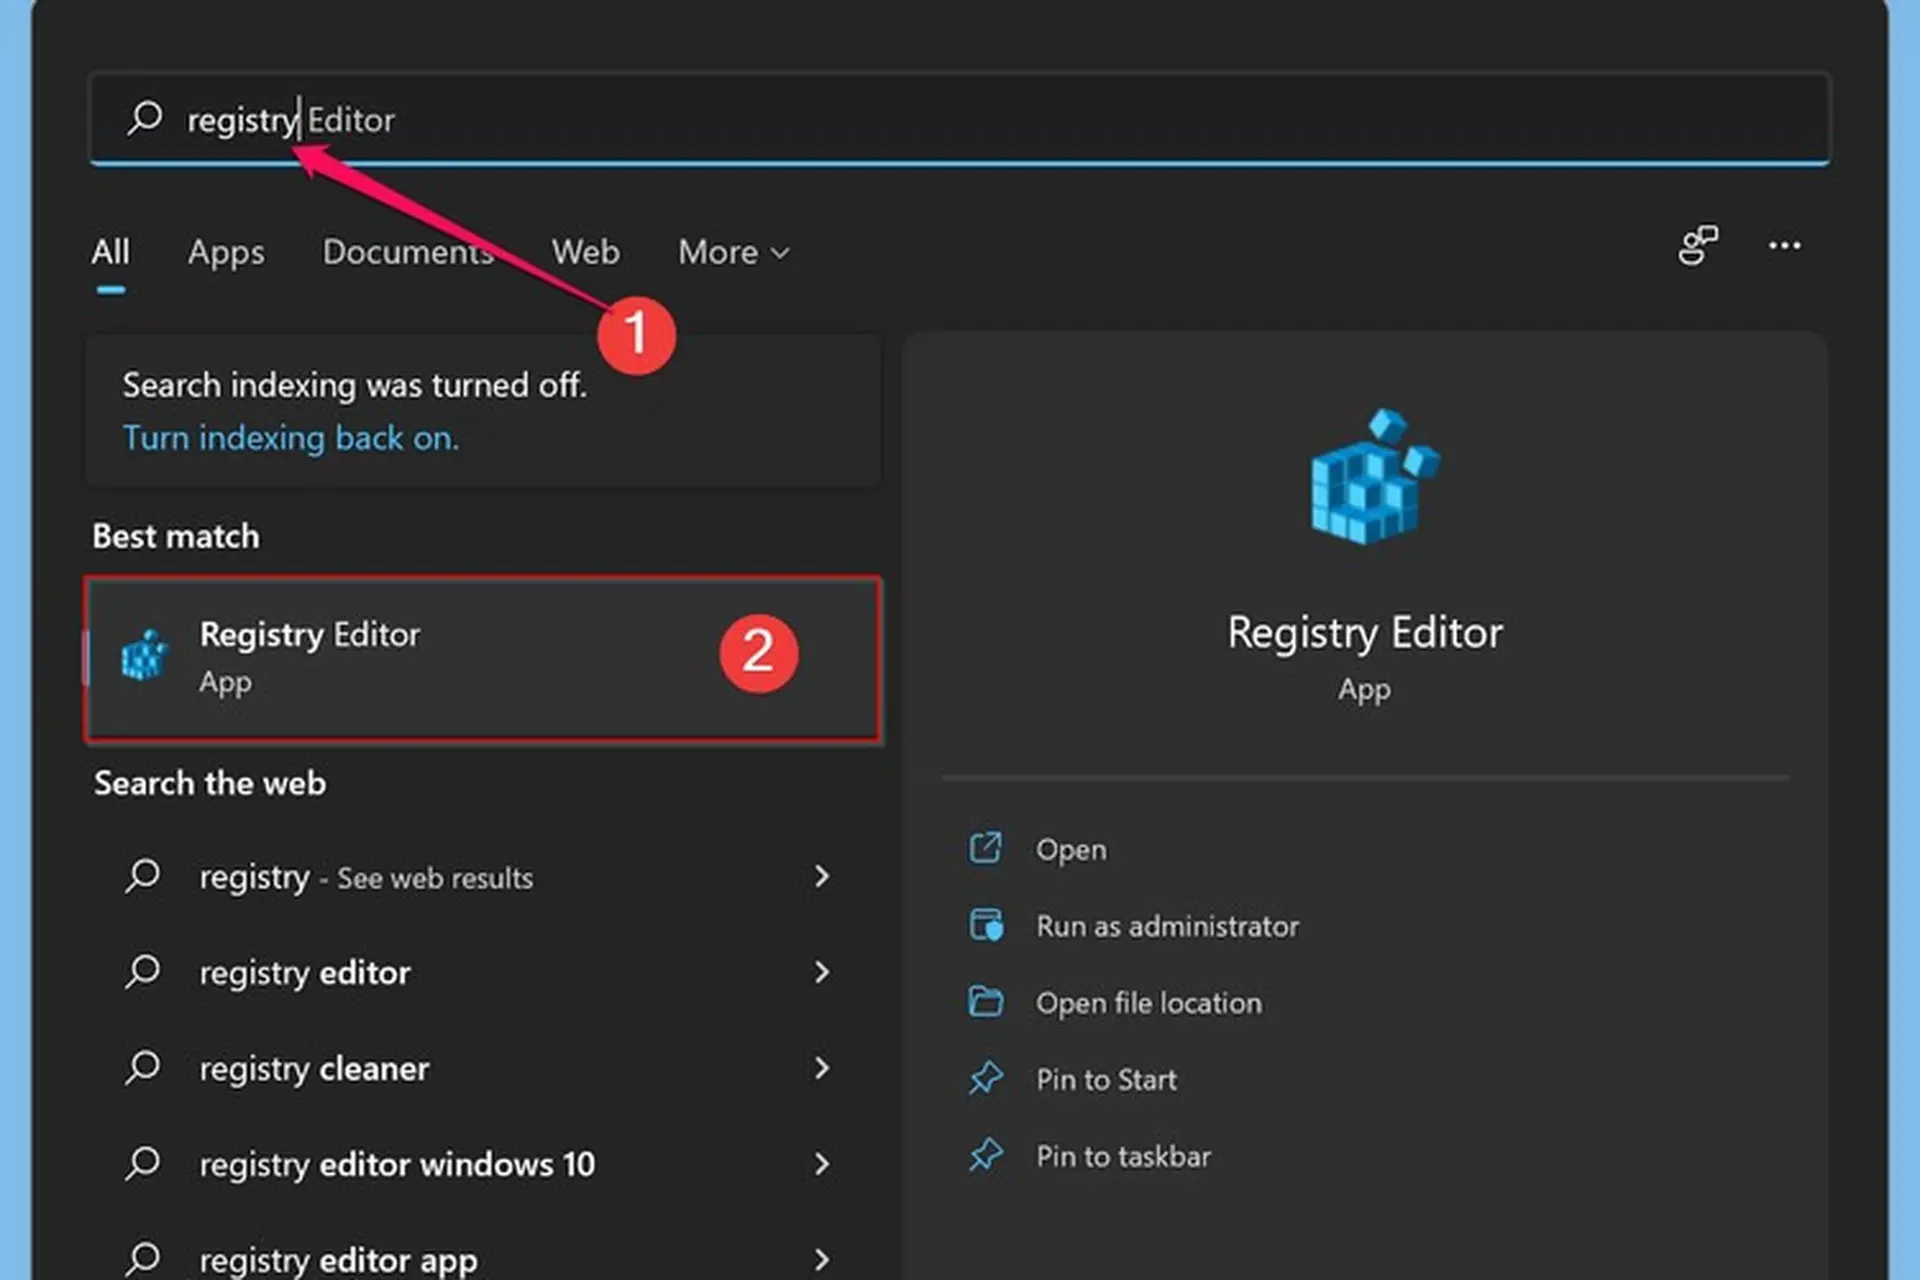Expand the More filter dropdown
This screenshot has height=1280, width=1920.
click(x=733, y=253)
